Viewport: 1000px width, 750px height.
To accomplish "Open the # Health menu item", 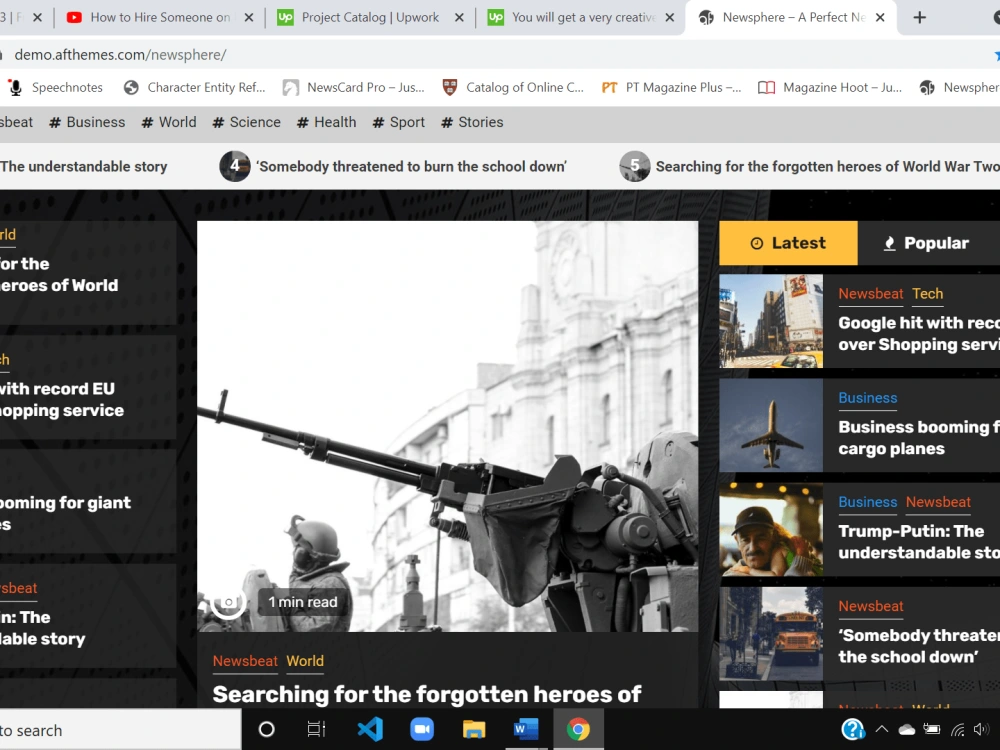I will 327,122.
